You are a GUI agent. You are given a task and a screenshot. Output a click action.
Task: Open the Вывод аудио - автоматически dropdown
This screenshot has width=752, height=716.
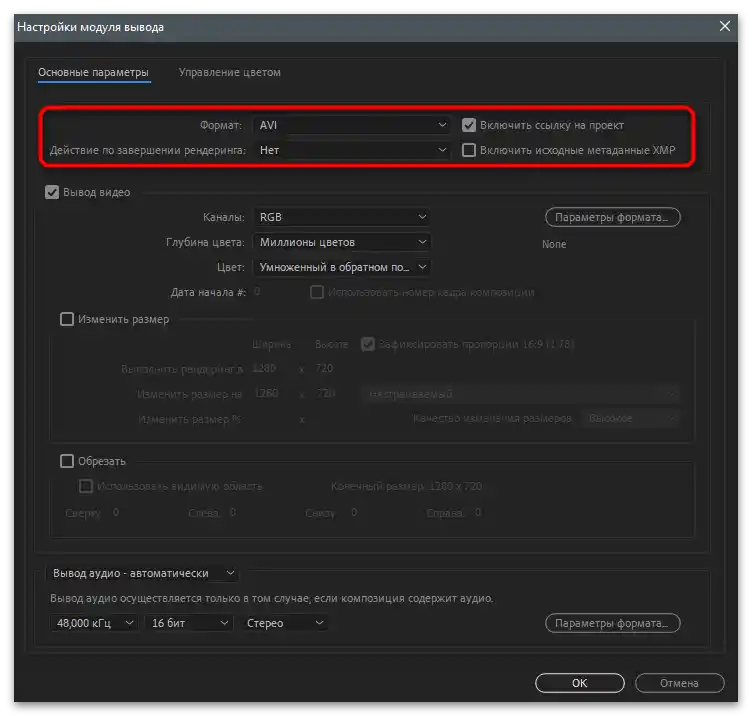[143, 573]
